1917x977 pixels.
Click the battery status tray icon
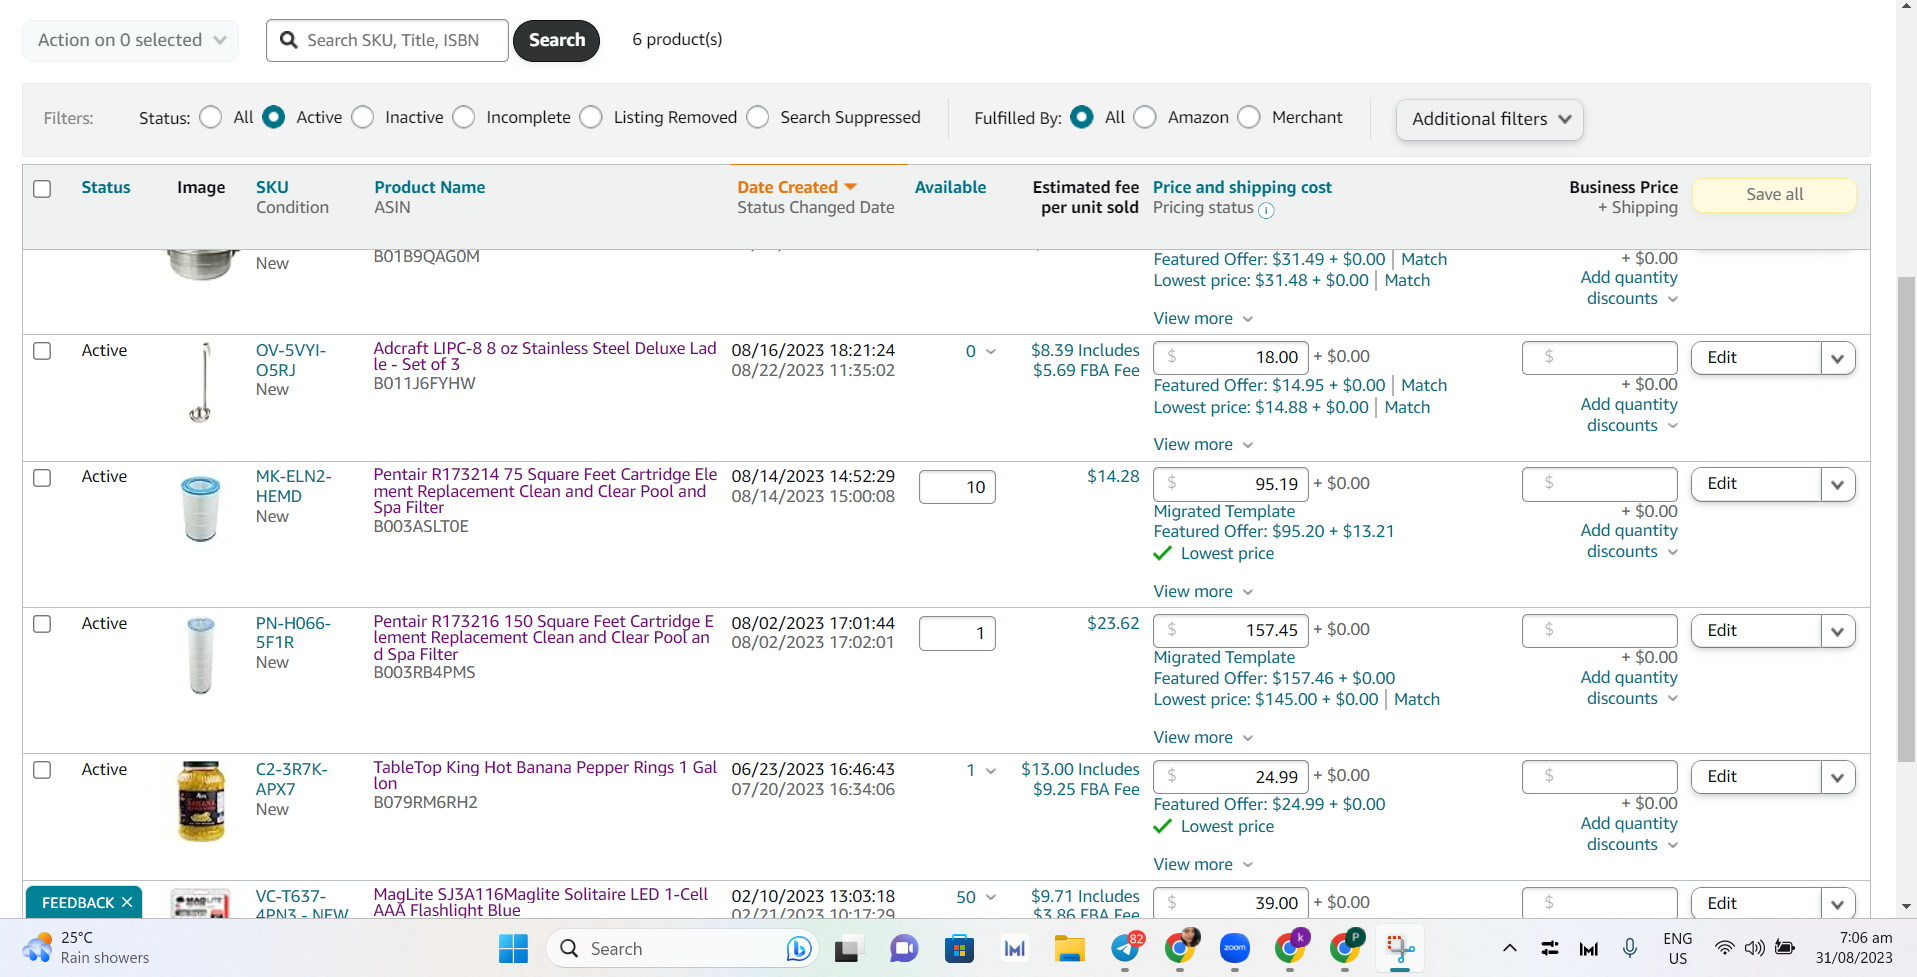click(1785, 948)
